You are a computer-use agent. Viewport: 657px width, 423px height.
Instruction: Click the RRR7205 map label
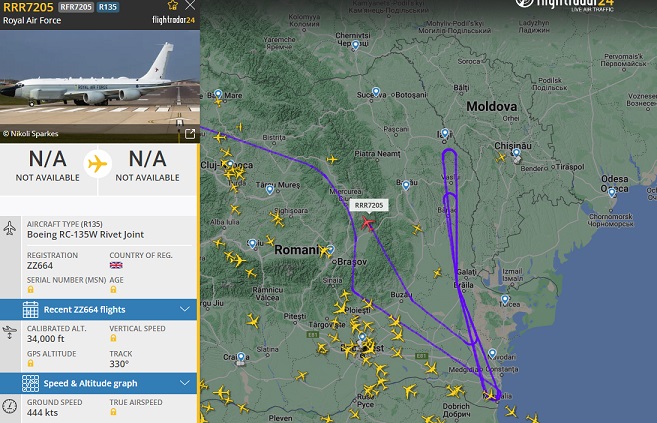coord(369,205)
